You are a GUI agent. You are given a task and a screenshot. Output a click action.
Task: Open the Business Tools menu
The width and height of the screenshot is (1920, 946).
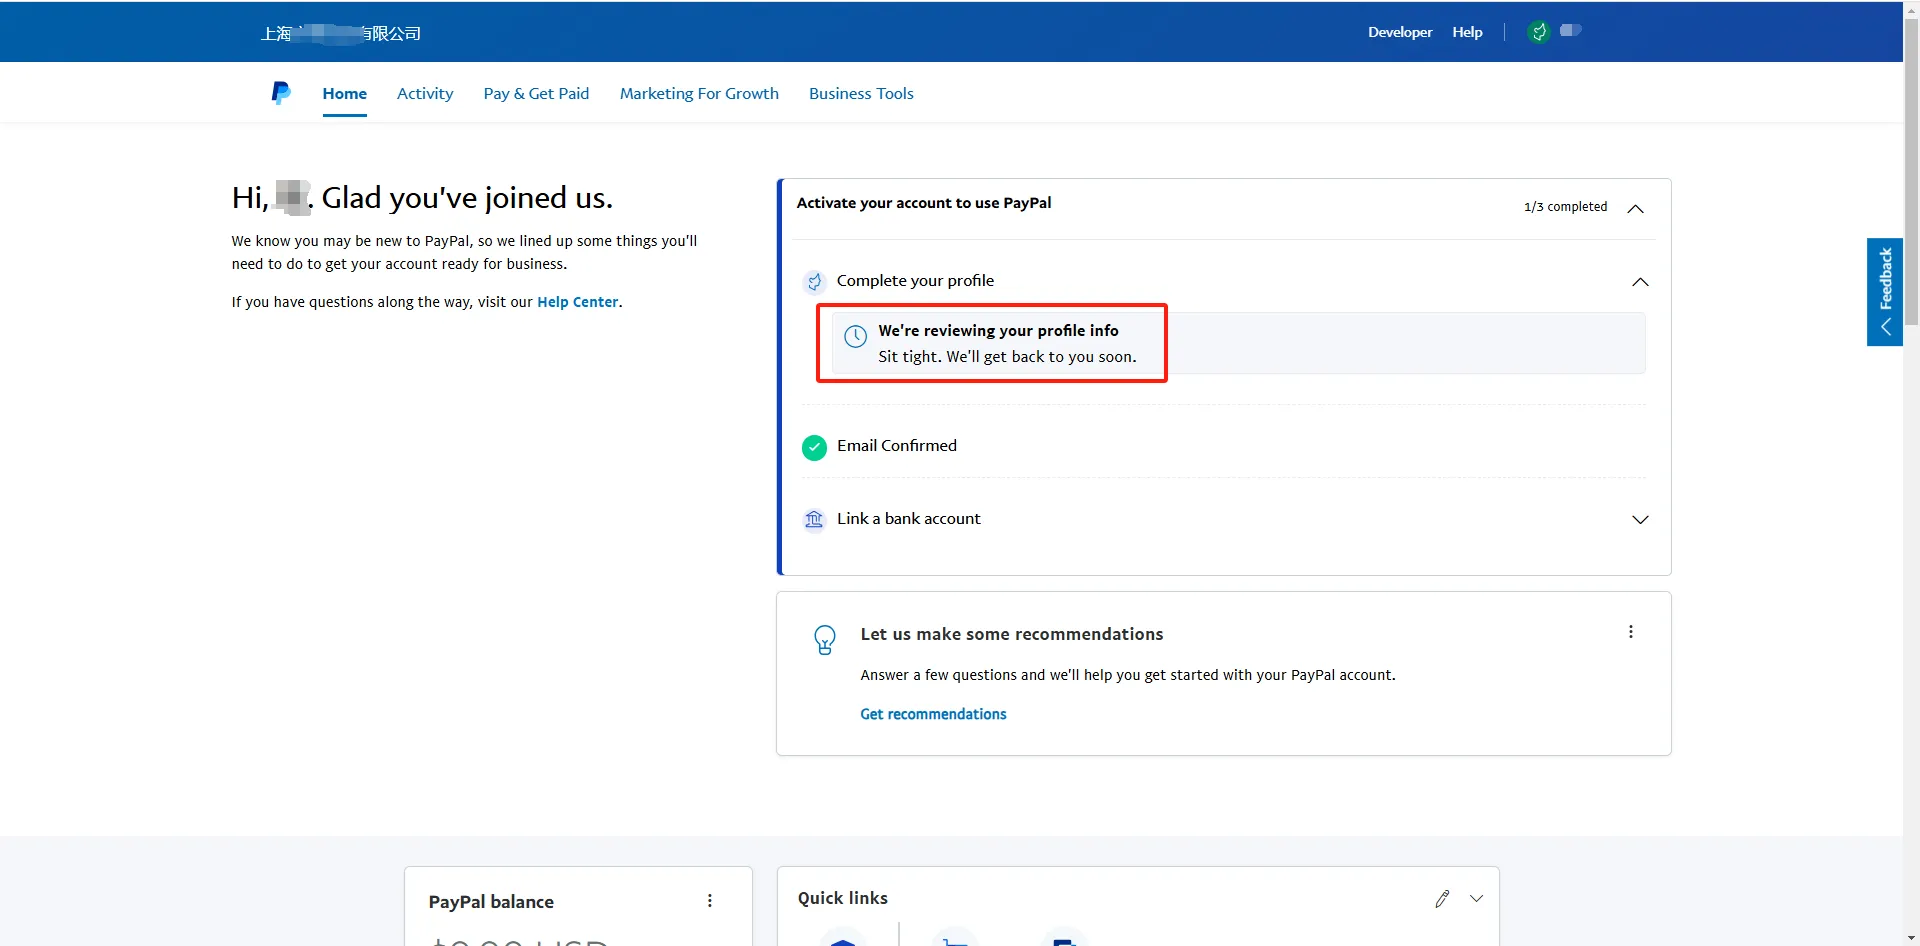click(861, 94)
